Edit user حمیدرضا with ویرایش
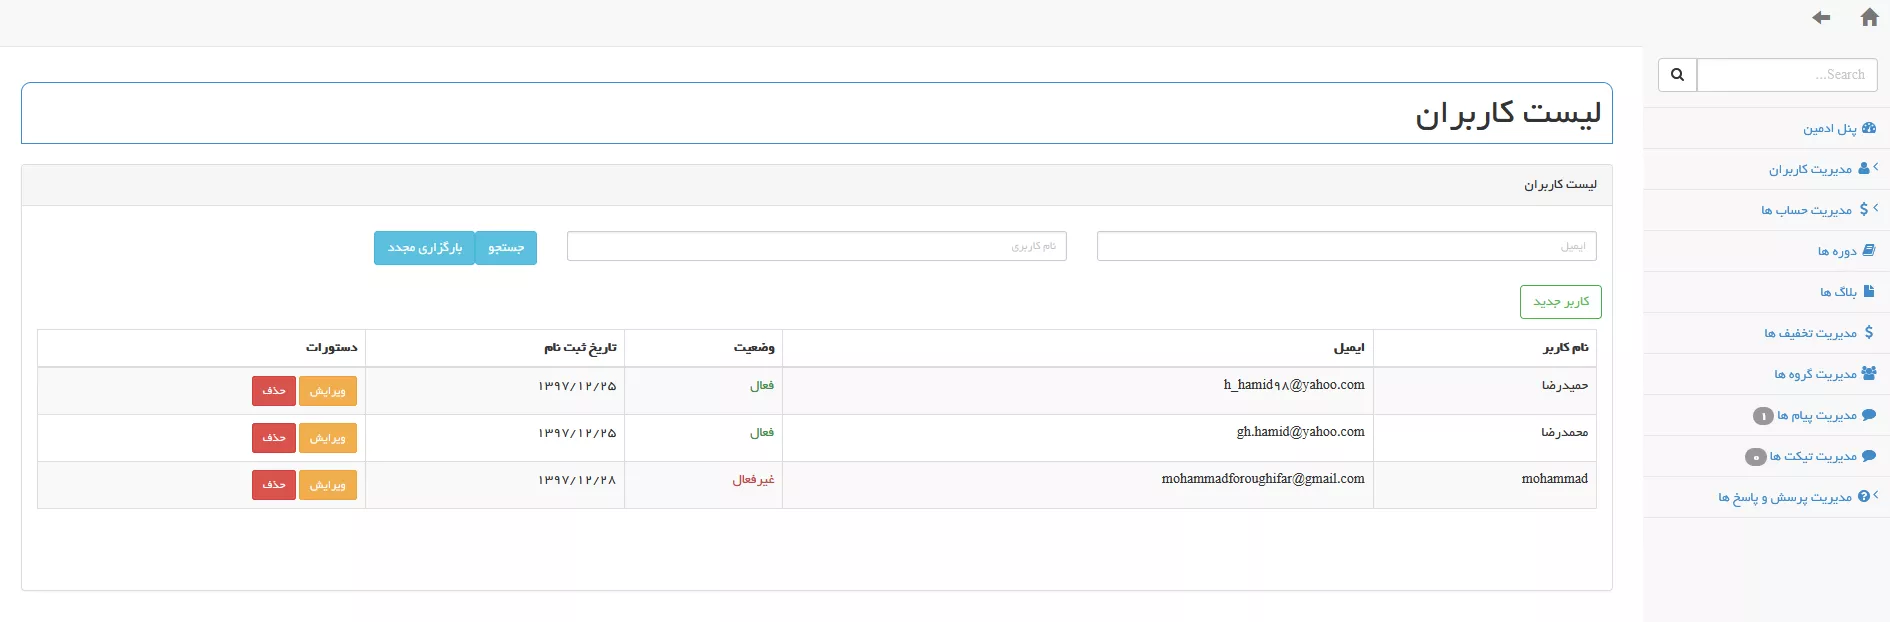 click(328, 391)
